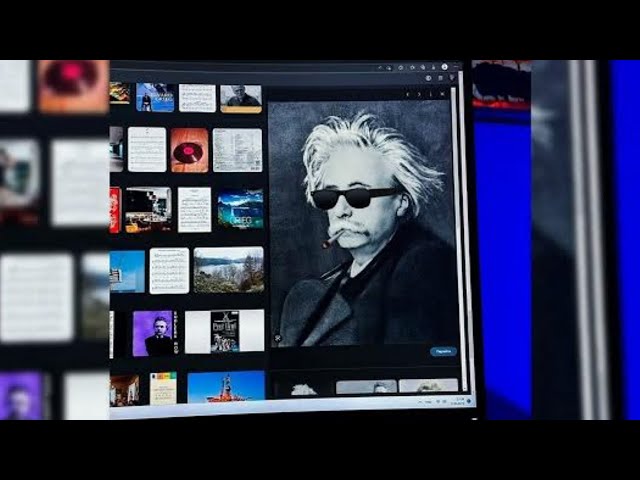Open the rightmost related image below preview
This screenshot has height=480, width=640.
[428, 385]
